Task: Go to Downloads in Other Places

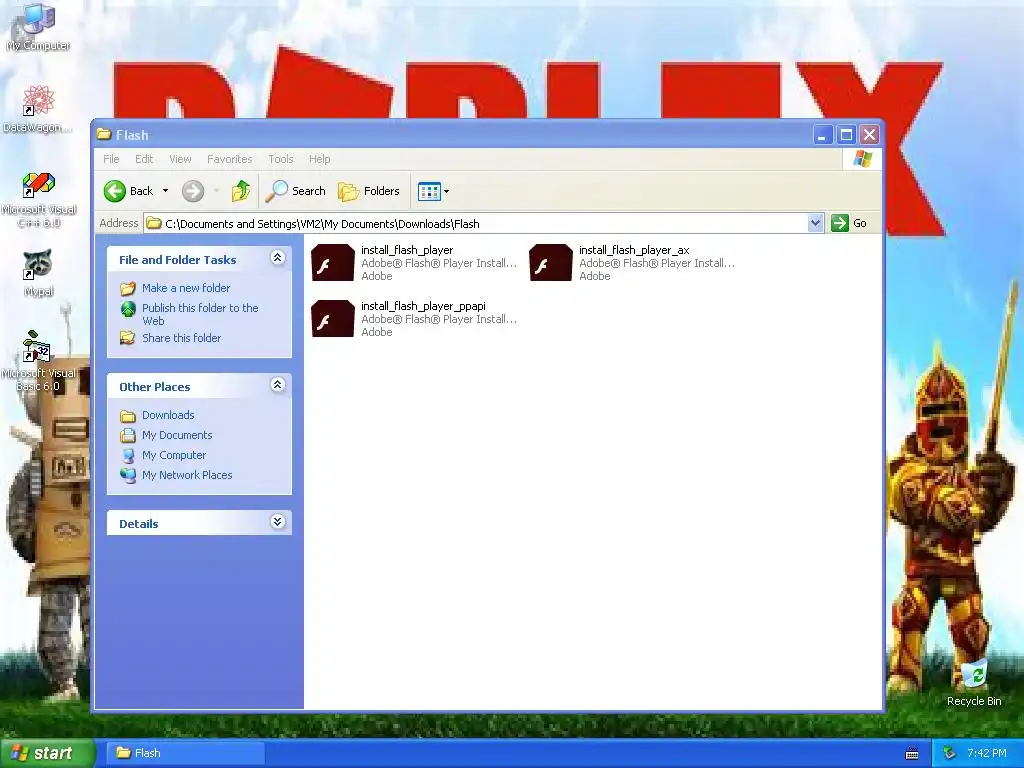Action: [x=168, y=415]
